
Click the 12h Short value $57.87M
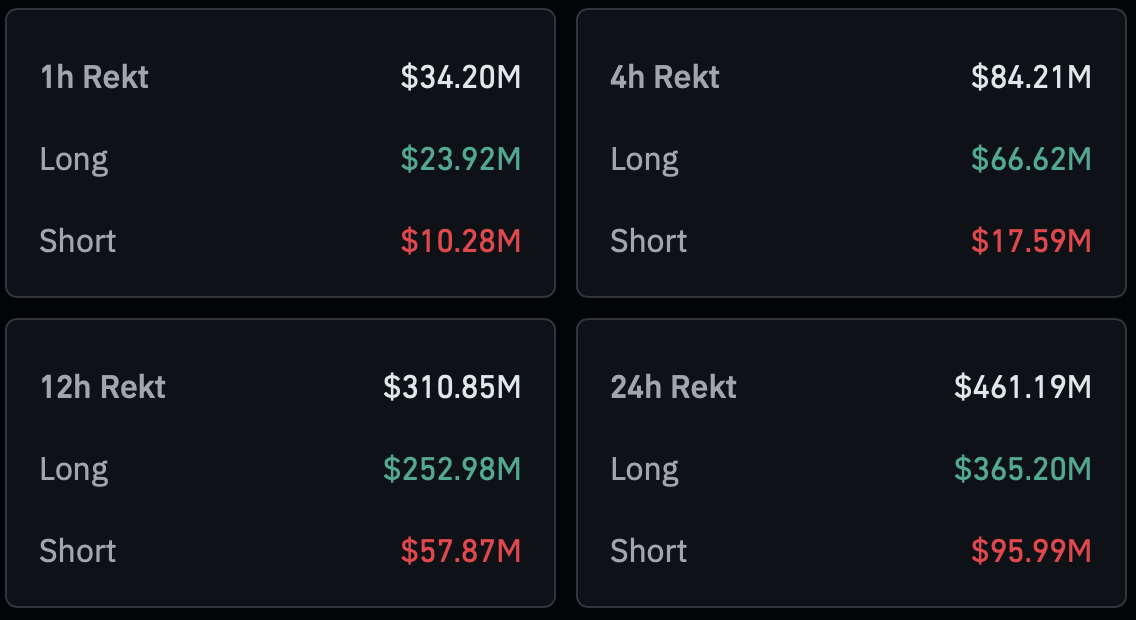tap(461, 551)
